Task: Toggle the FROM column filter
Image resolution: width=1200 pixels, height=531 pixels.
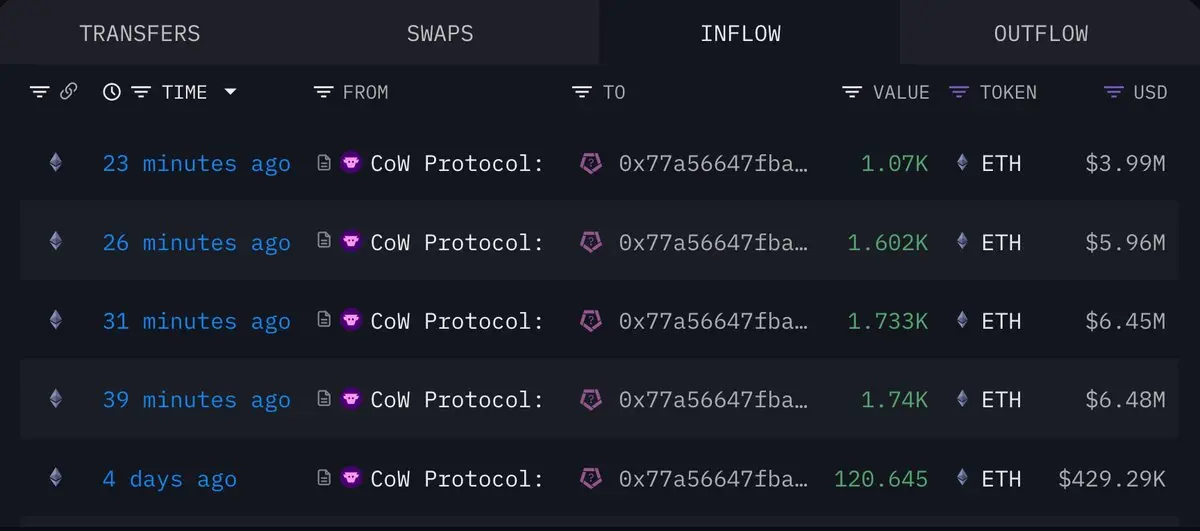Action: (323, 92)
